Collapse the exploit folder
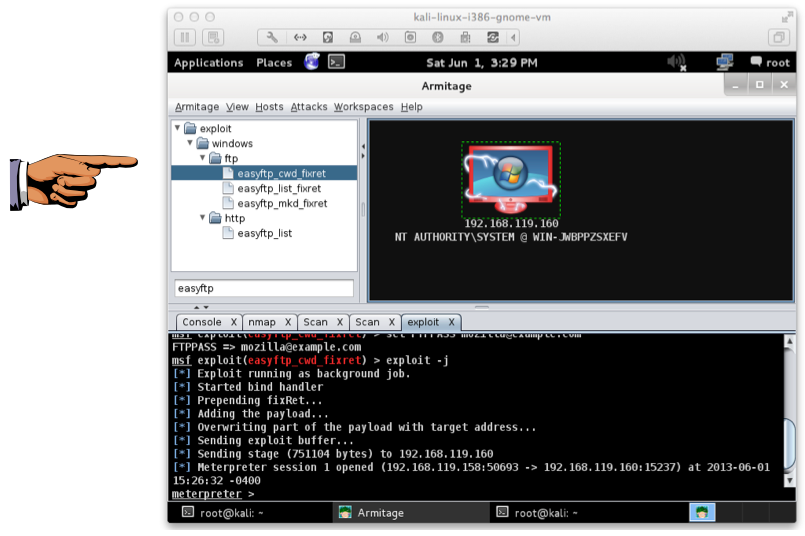This screenshot has width=805, height=536. (x=177, y=128)
